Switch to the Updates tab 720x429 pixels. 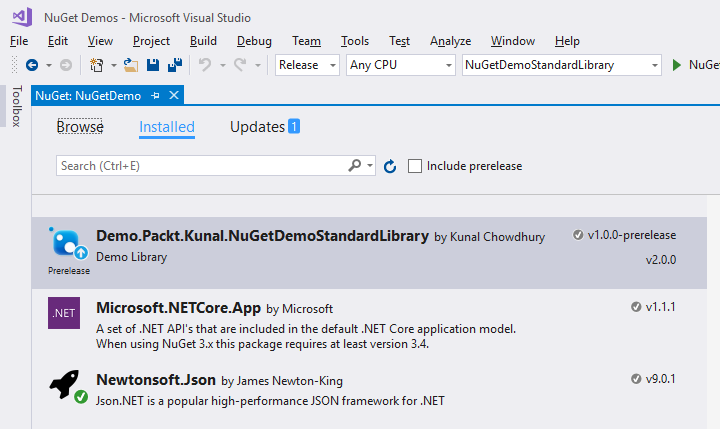[x=265, y=127]
